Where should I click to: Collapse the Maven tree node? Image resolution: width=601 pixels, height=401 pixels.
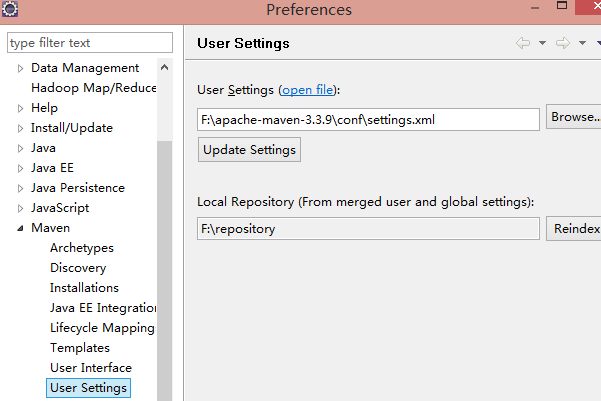click(20, 228)
